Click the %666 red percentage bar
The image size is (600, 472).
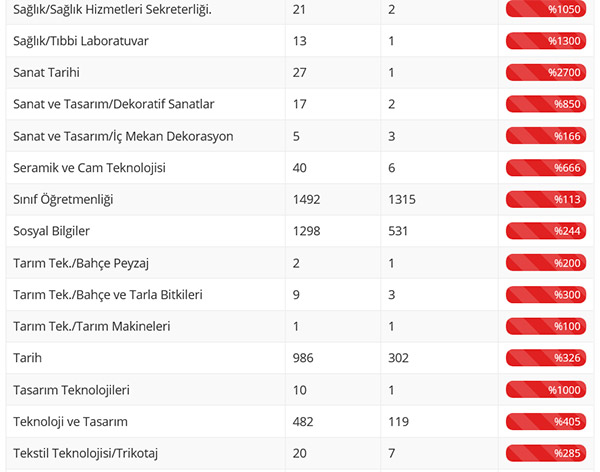[546, 167]
